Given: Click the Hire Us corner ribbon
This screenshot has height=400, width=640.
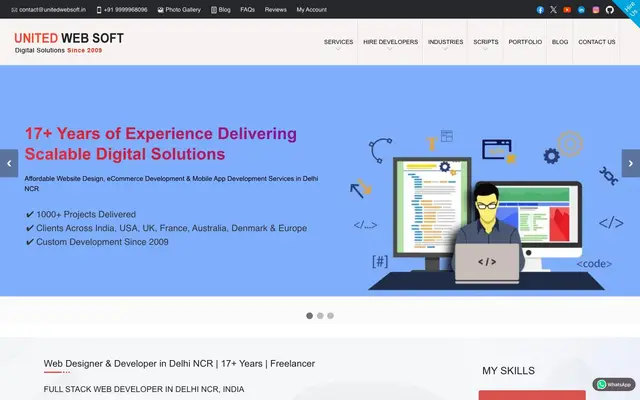Looking at the screenshot, I should pyautogui.click(x=630, y=9).
